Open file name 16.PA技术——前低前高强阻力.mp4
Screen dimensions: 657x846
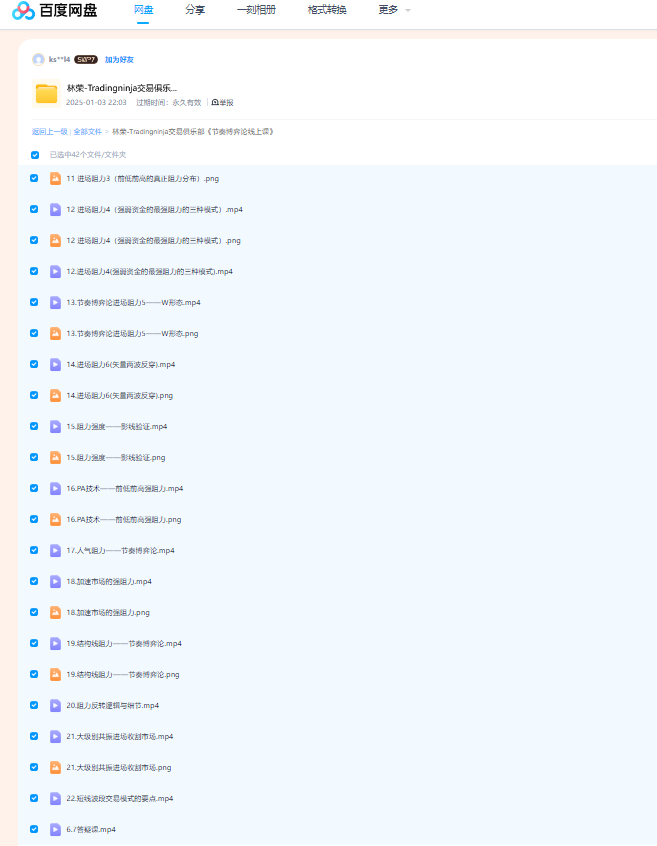coord(125,489)
